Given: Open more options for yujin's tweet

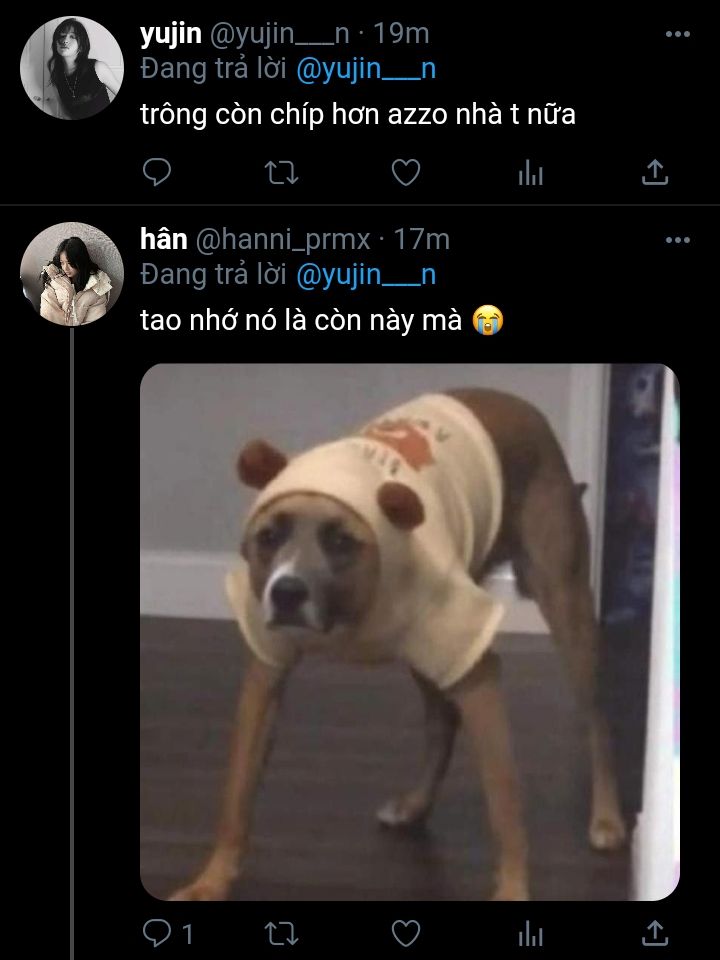Looking at the screenshot, I should click(x=677, y=34).
